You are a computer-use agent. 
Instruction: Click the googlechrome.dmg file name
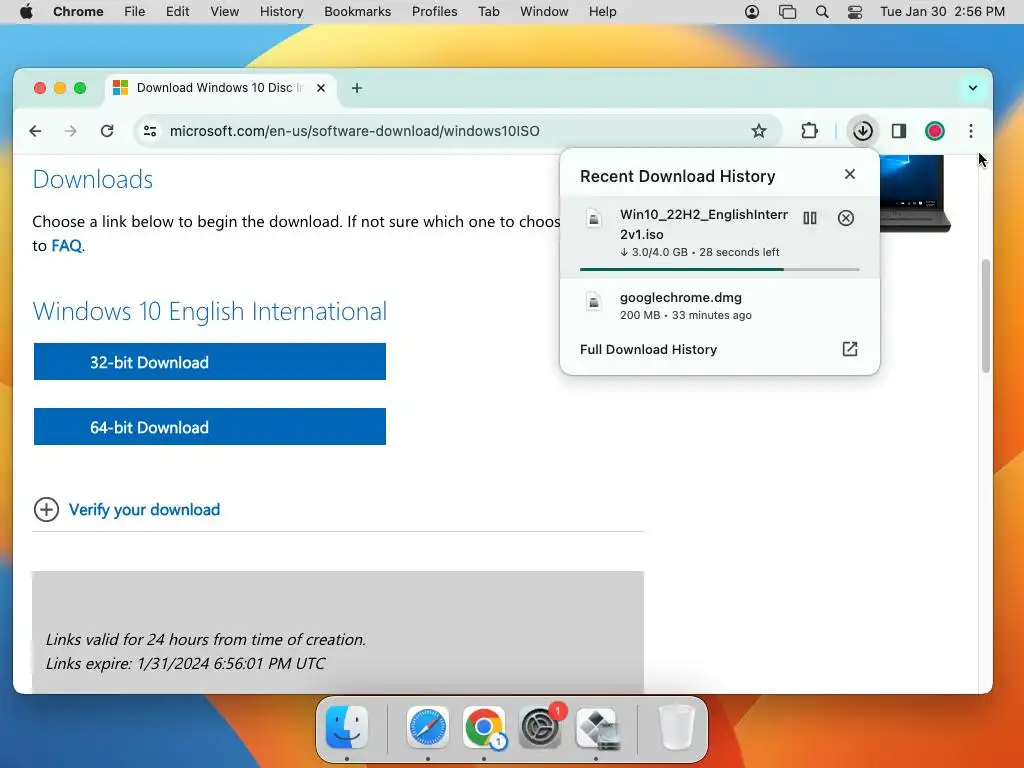click(680, 298)
